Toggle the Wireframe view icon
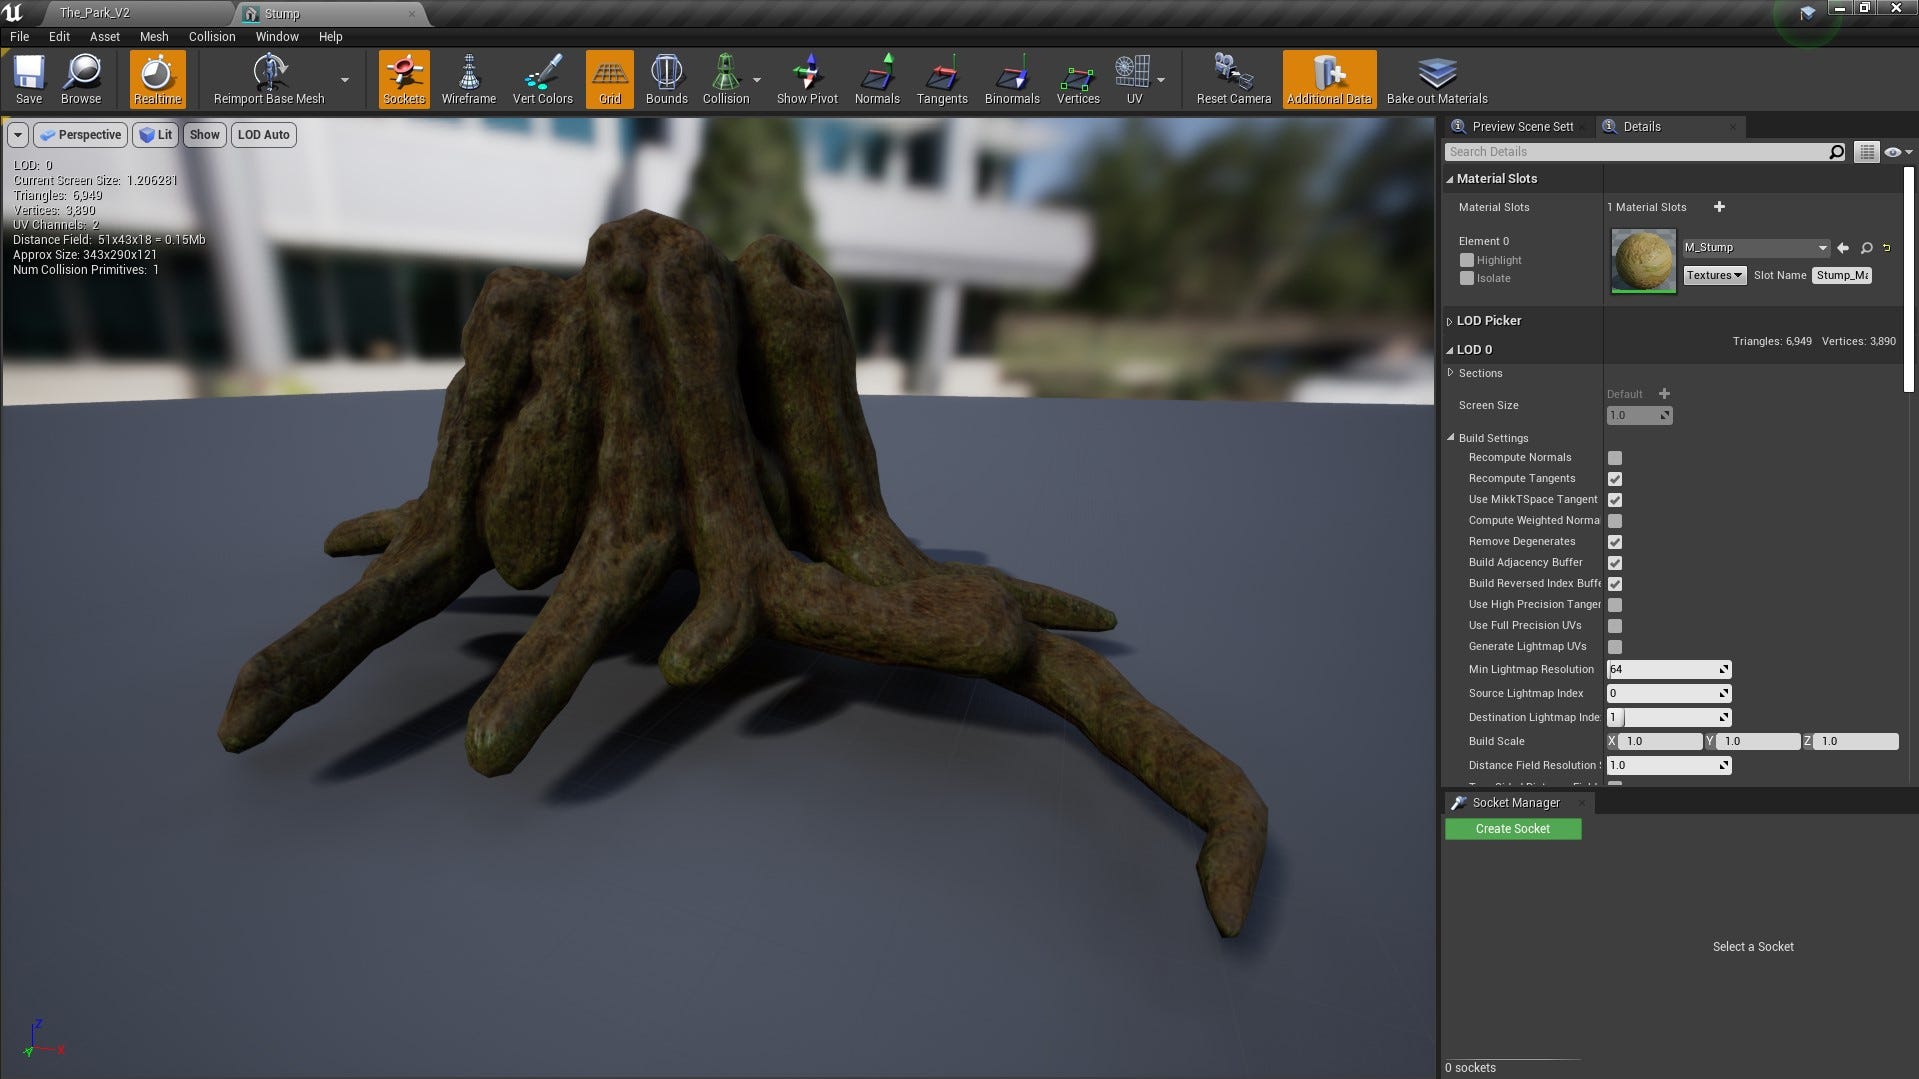Image resolution: width=1919 pixels, height=1079 pixels. (x=468, y=74)
